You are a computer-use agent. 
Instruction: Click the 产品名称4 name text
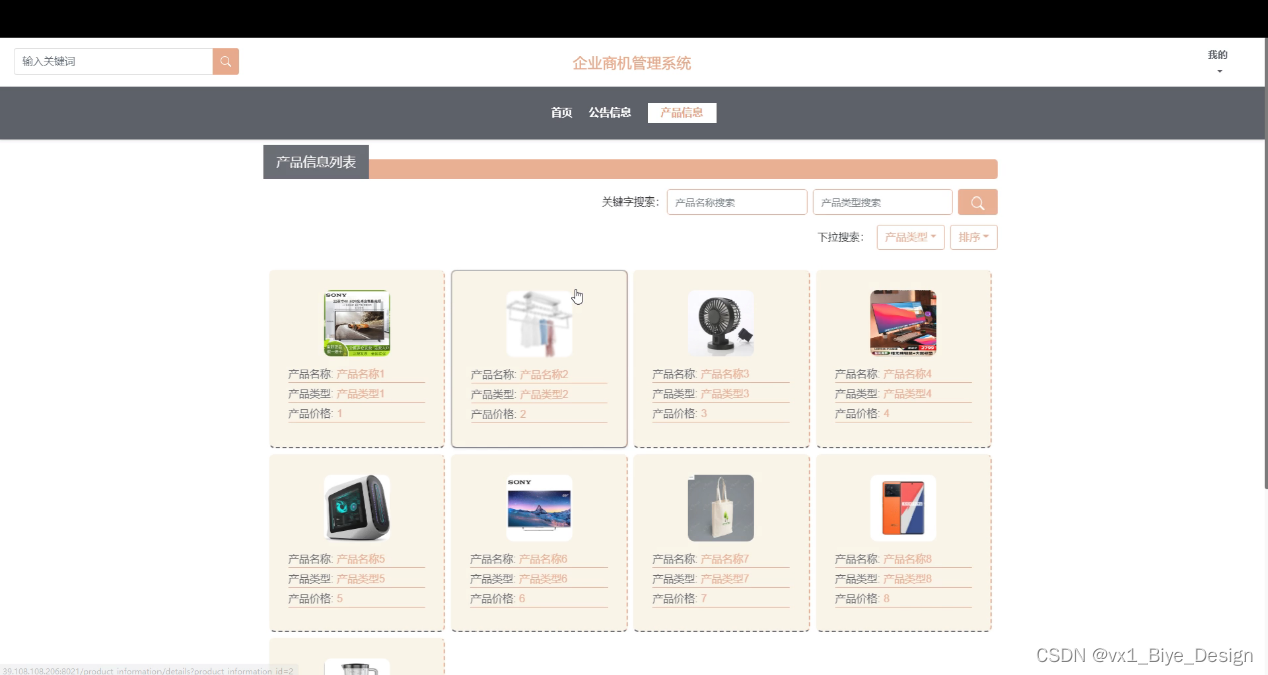tap(908, 374)
